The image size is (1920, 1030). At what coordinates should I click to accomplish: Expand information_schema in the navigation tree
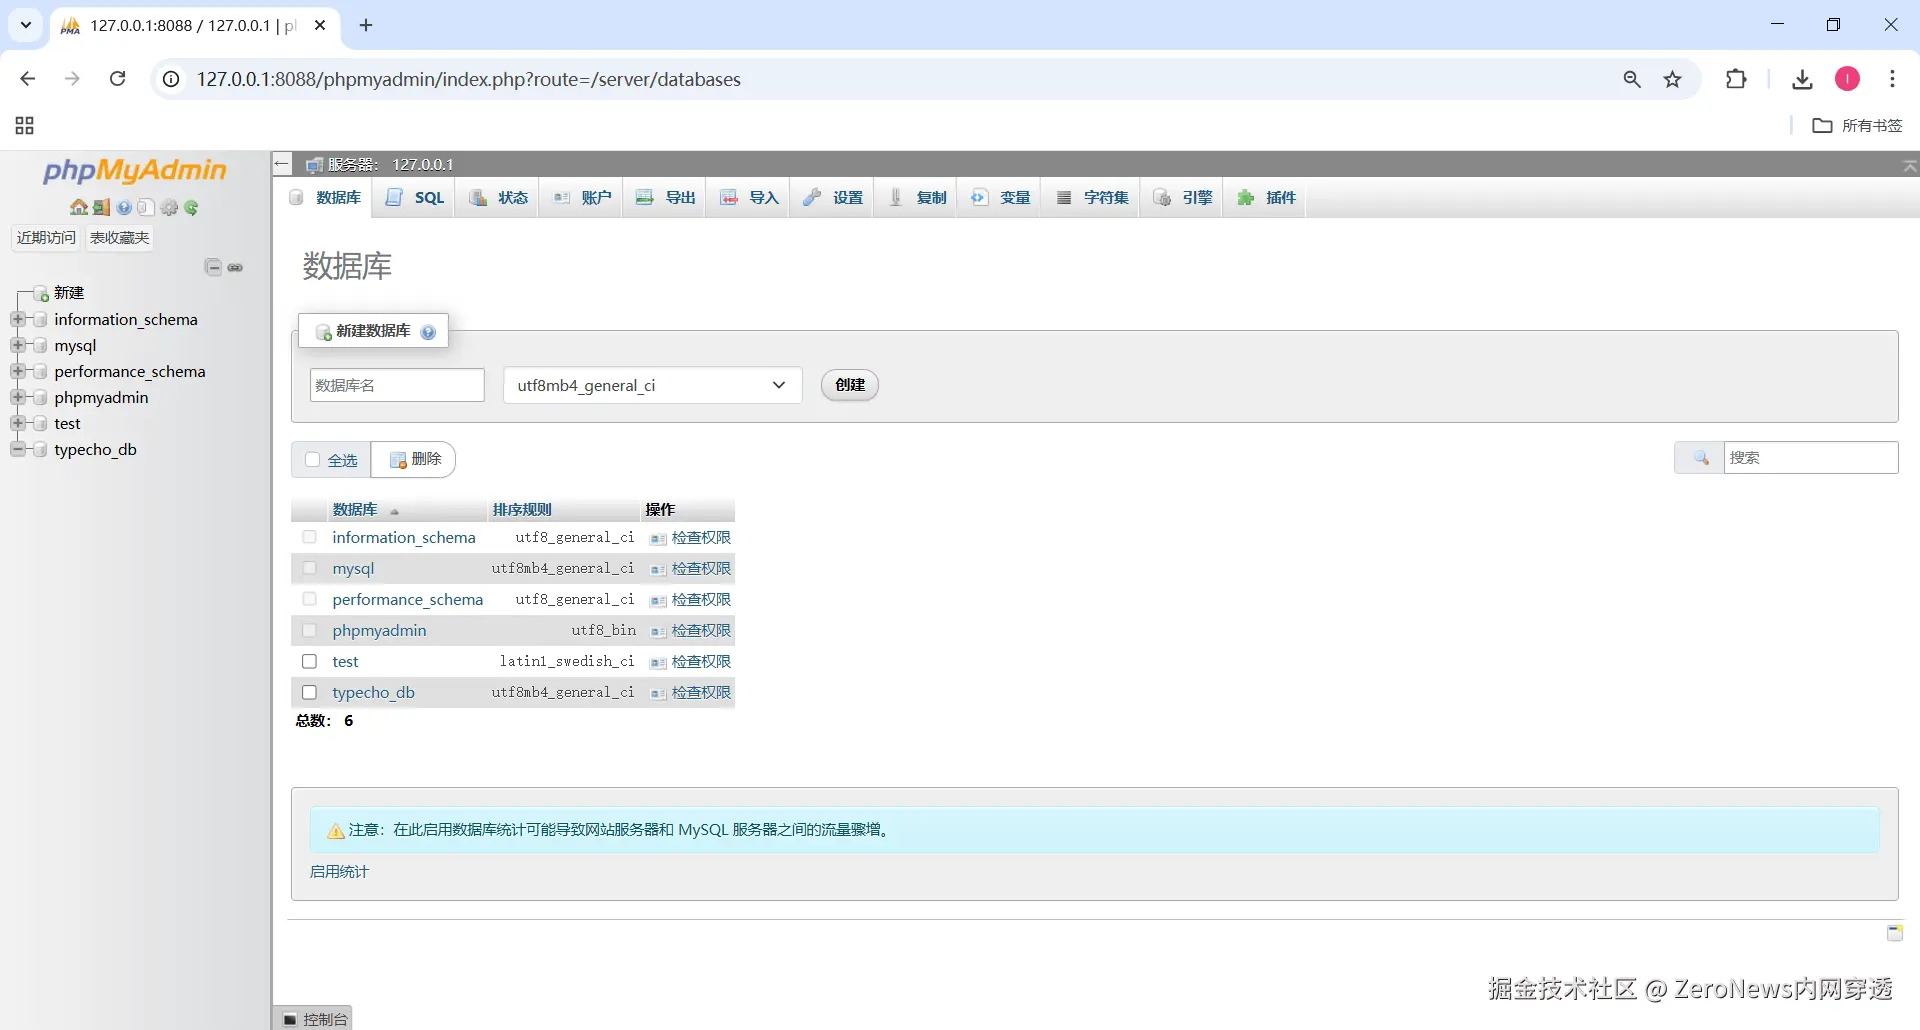point(17,320)
